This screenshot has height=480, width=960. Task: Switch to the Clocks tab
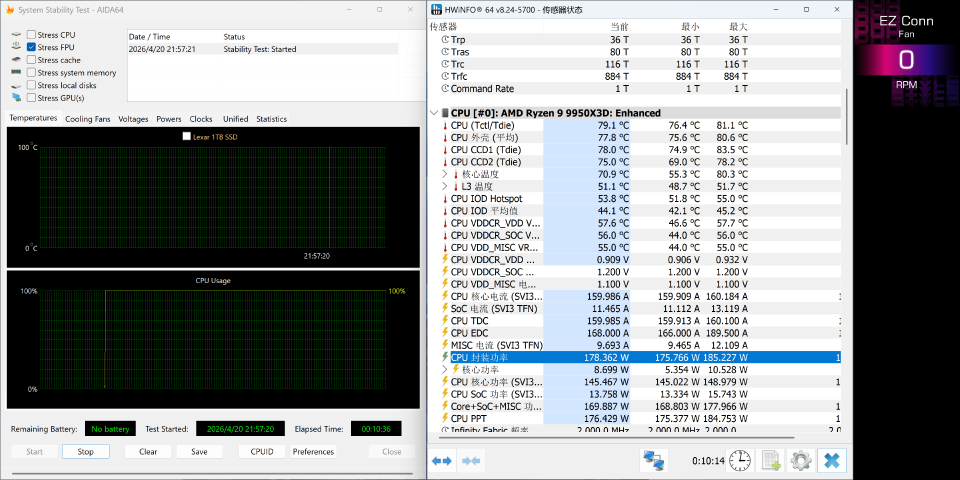201,119
